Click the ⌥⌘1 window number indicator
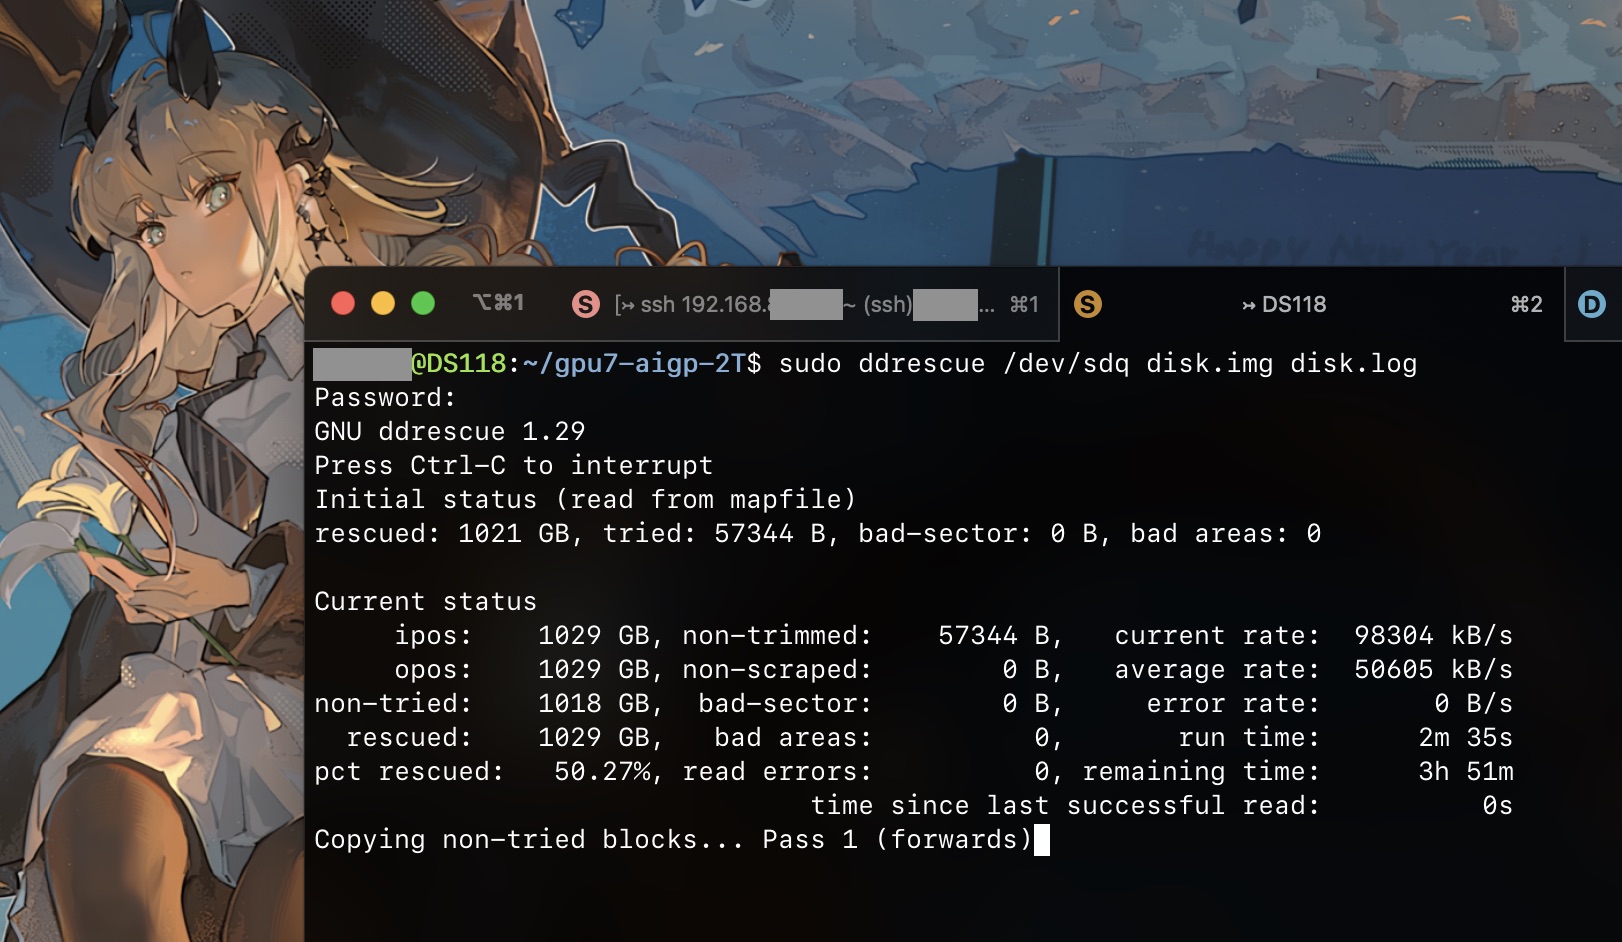Viewport: 1622px width, 942px height. [x=498, y=302]
